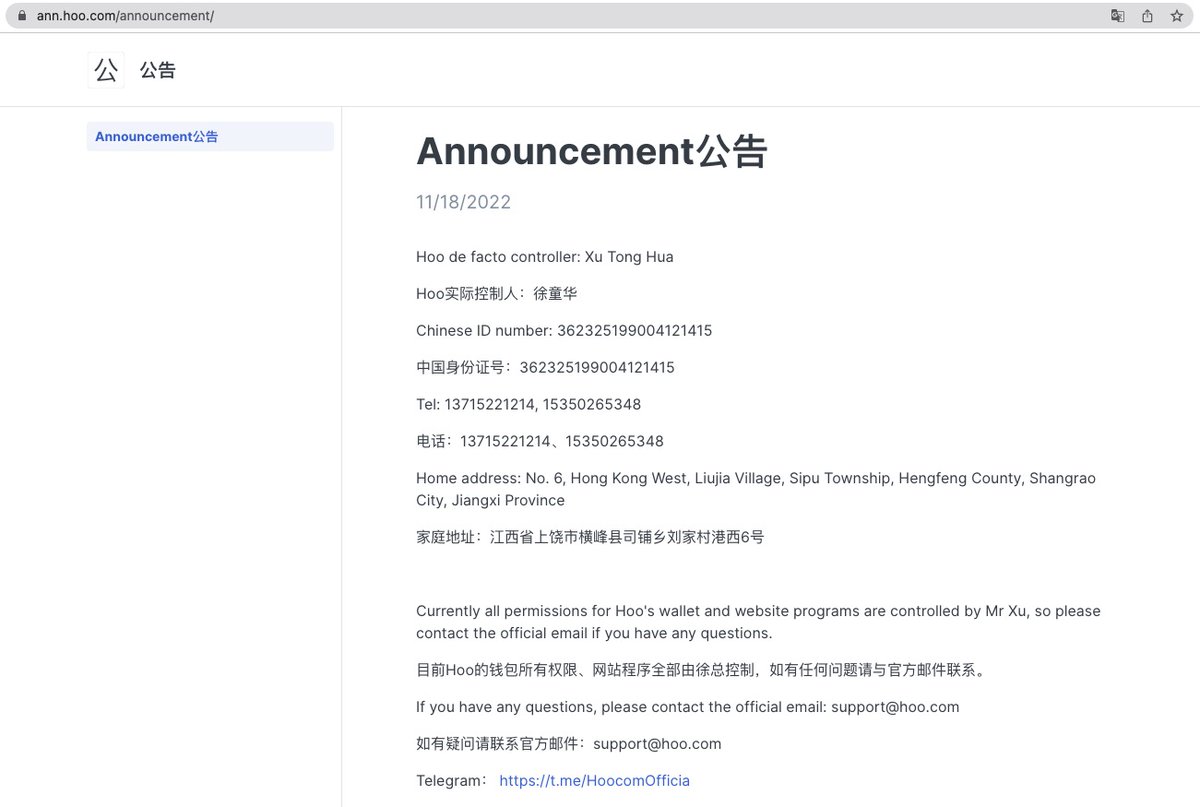Image resolution: width=1200 pixels, height=807 pixels.
Task: Click the 'Home address' paragraph
Action: [756, 489]
